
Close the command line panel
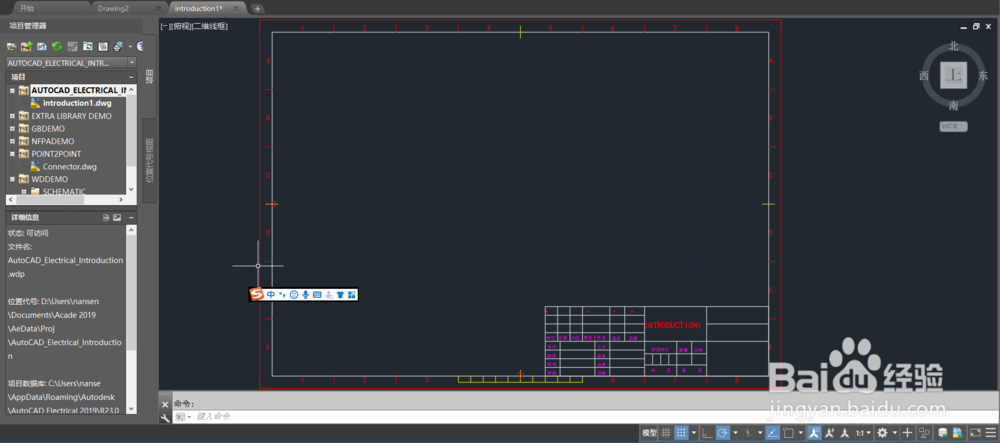[x=165, y=404]
